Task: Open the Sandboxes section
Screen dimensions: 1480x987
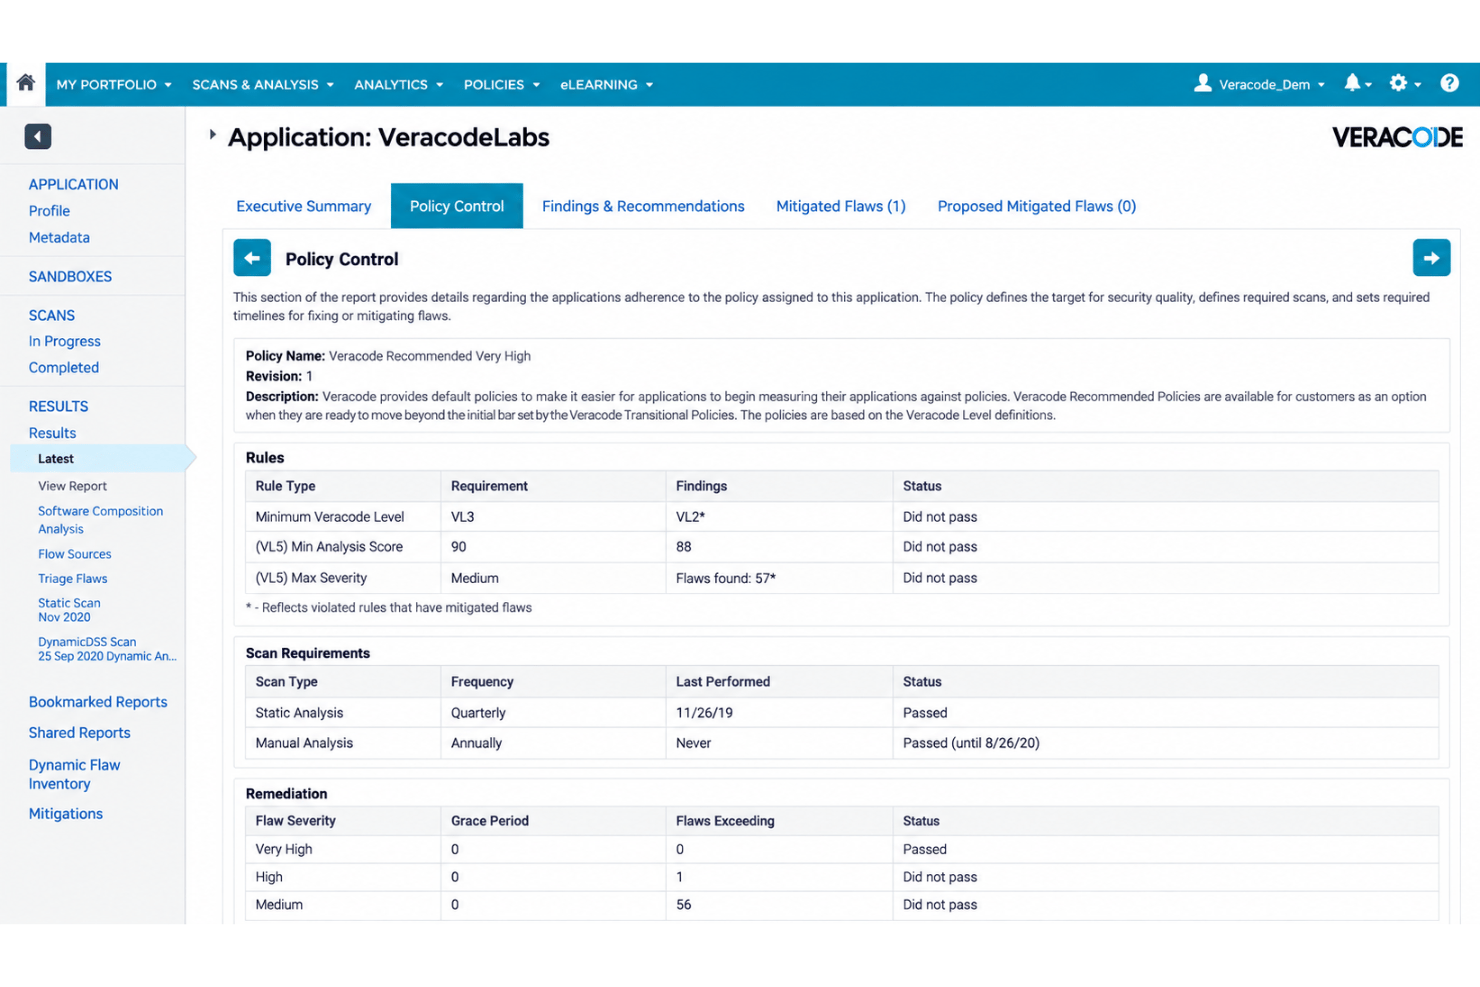Action: tap(70, 277)
